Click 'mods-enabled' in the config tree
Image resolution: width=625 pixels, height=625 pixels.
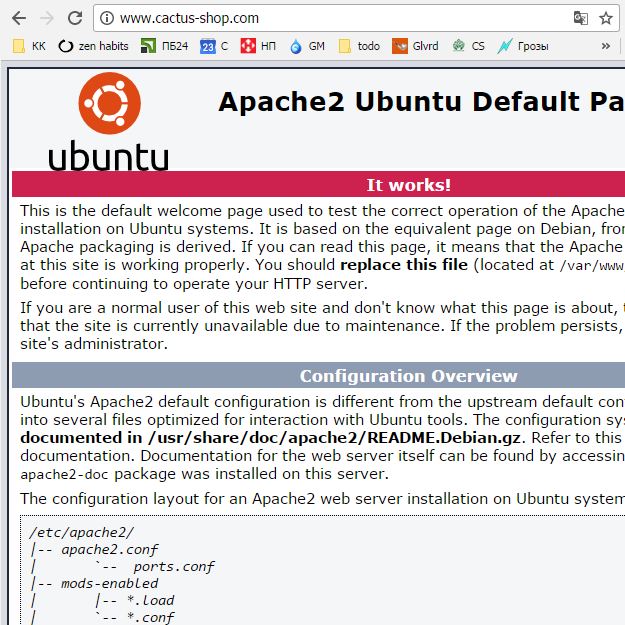[x=110, y=584]
